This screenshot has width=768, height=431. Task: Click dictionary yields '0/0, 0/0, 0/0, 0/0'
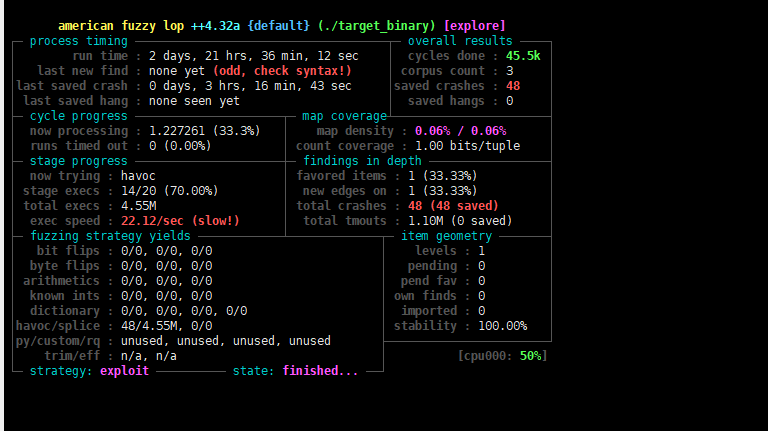(x=184, y=311)
